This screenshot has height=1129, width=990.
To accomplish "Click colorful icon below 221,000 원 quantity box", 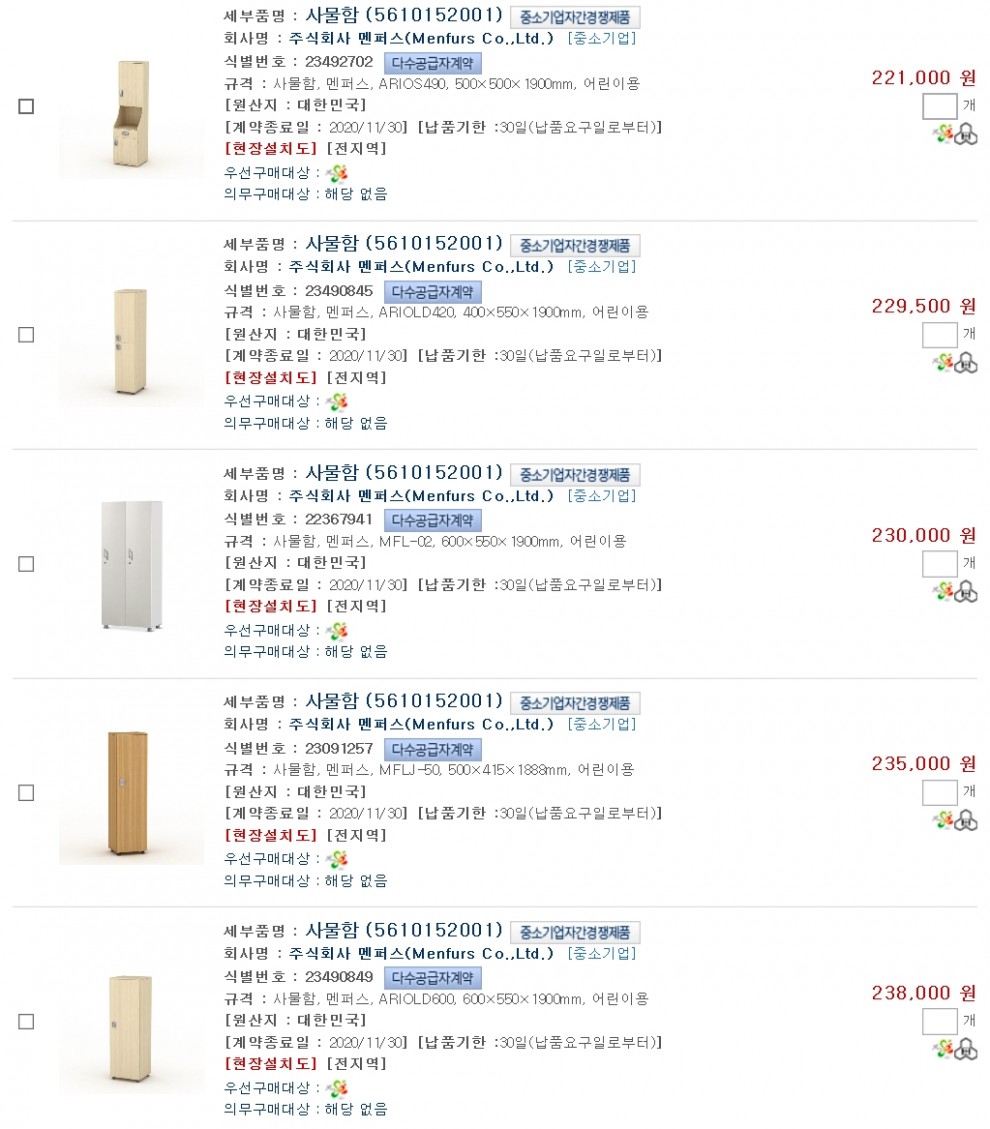I will 943,134.
